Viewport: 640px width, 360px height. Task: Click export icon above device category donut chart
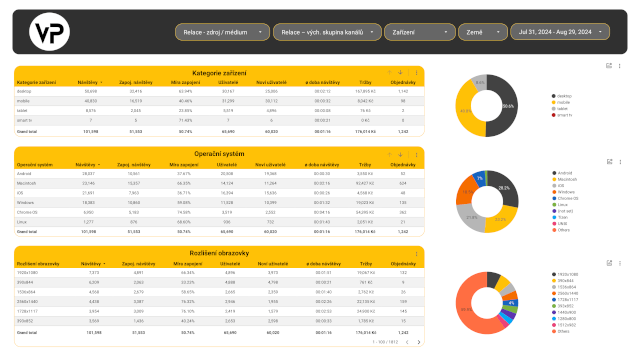coord(609,66)
